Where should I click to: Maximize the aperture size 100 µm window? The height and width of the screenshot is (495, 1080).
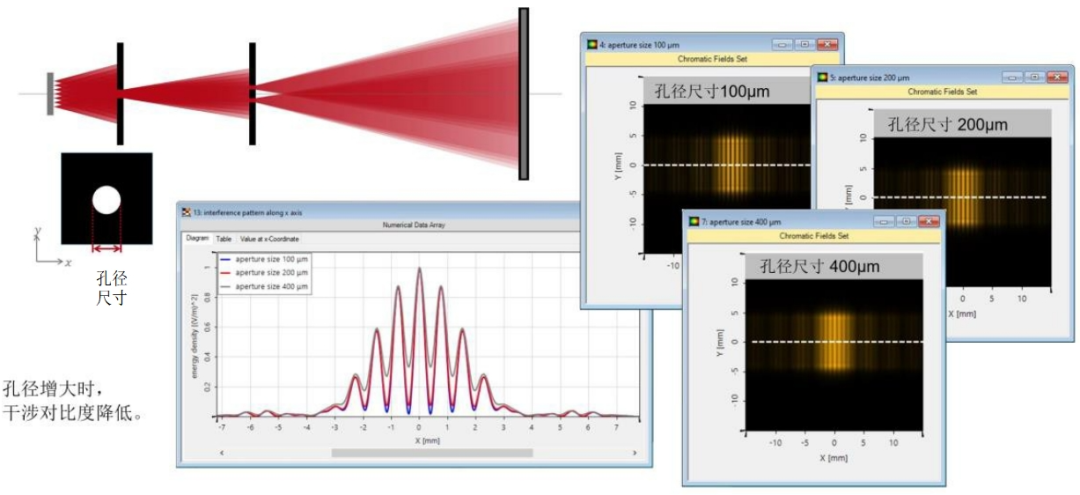click(x=804, y=45)
